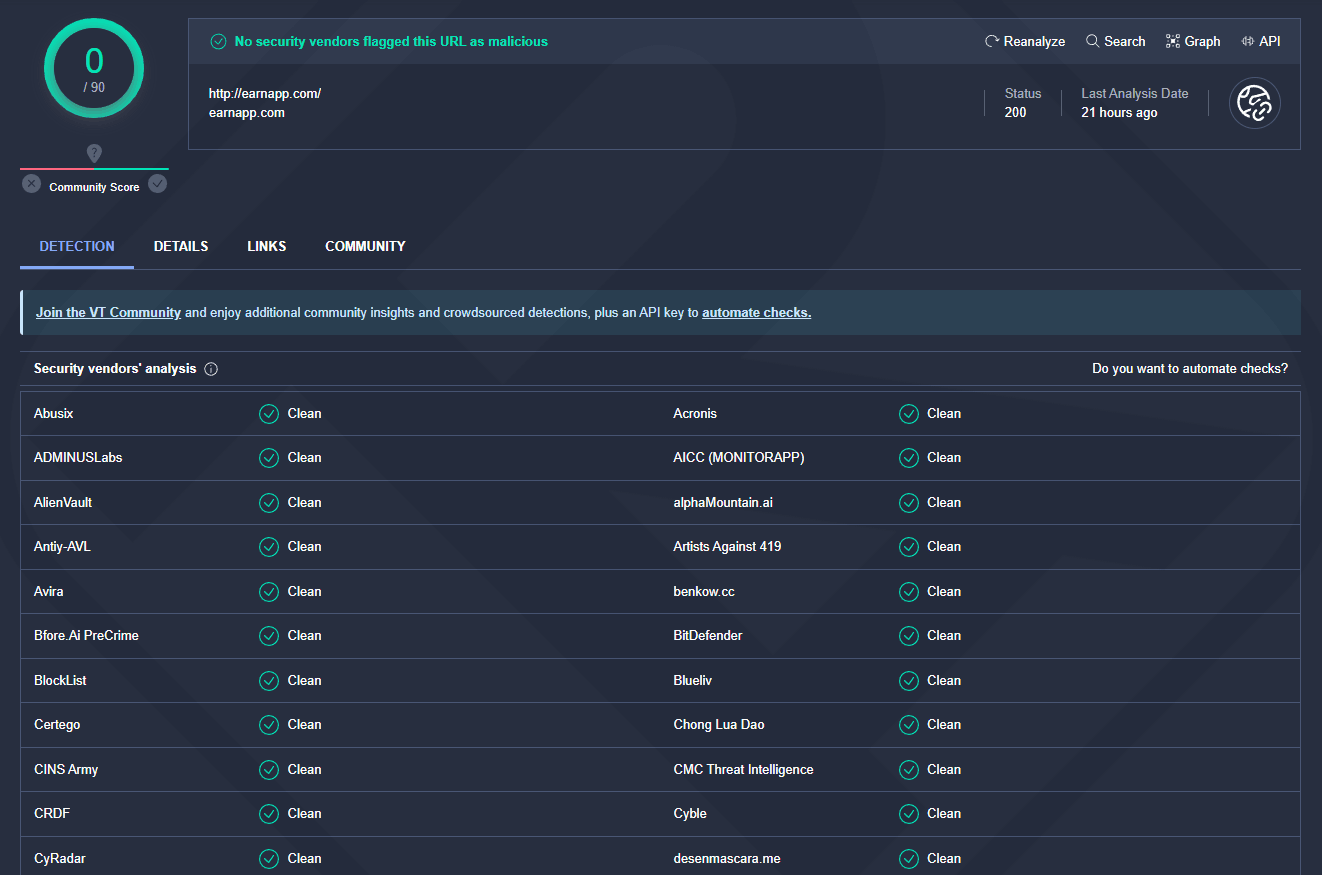Click the Clean check icon for AICC (MONITORAPP)
Screen dimensions: 1322x875
(909, 458)
